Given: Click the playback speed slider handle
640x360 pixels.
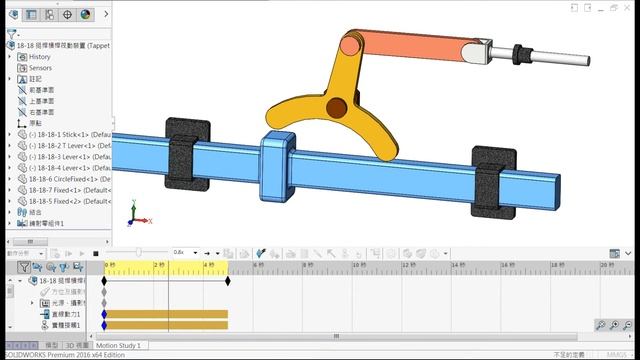Looking at the screenshot, I should point(139,253).
